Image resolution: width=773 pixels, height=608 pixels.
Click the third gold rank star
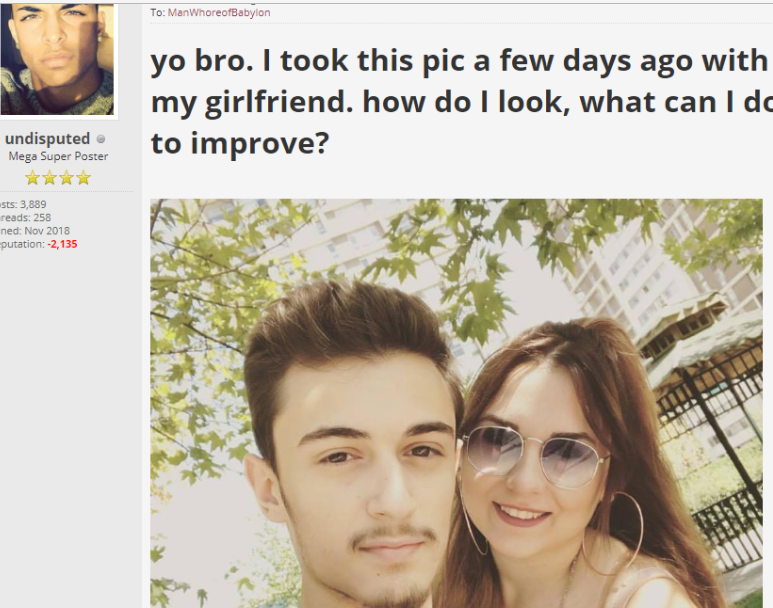tap(67, 178)
